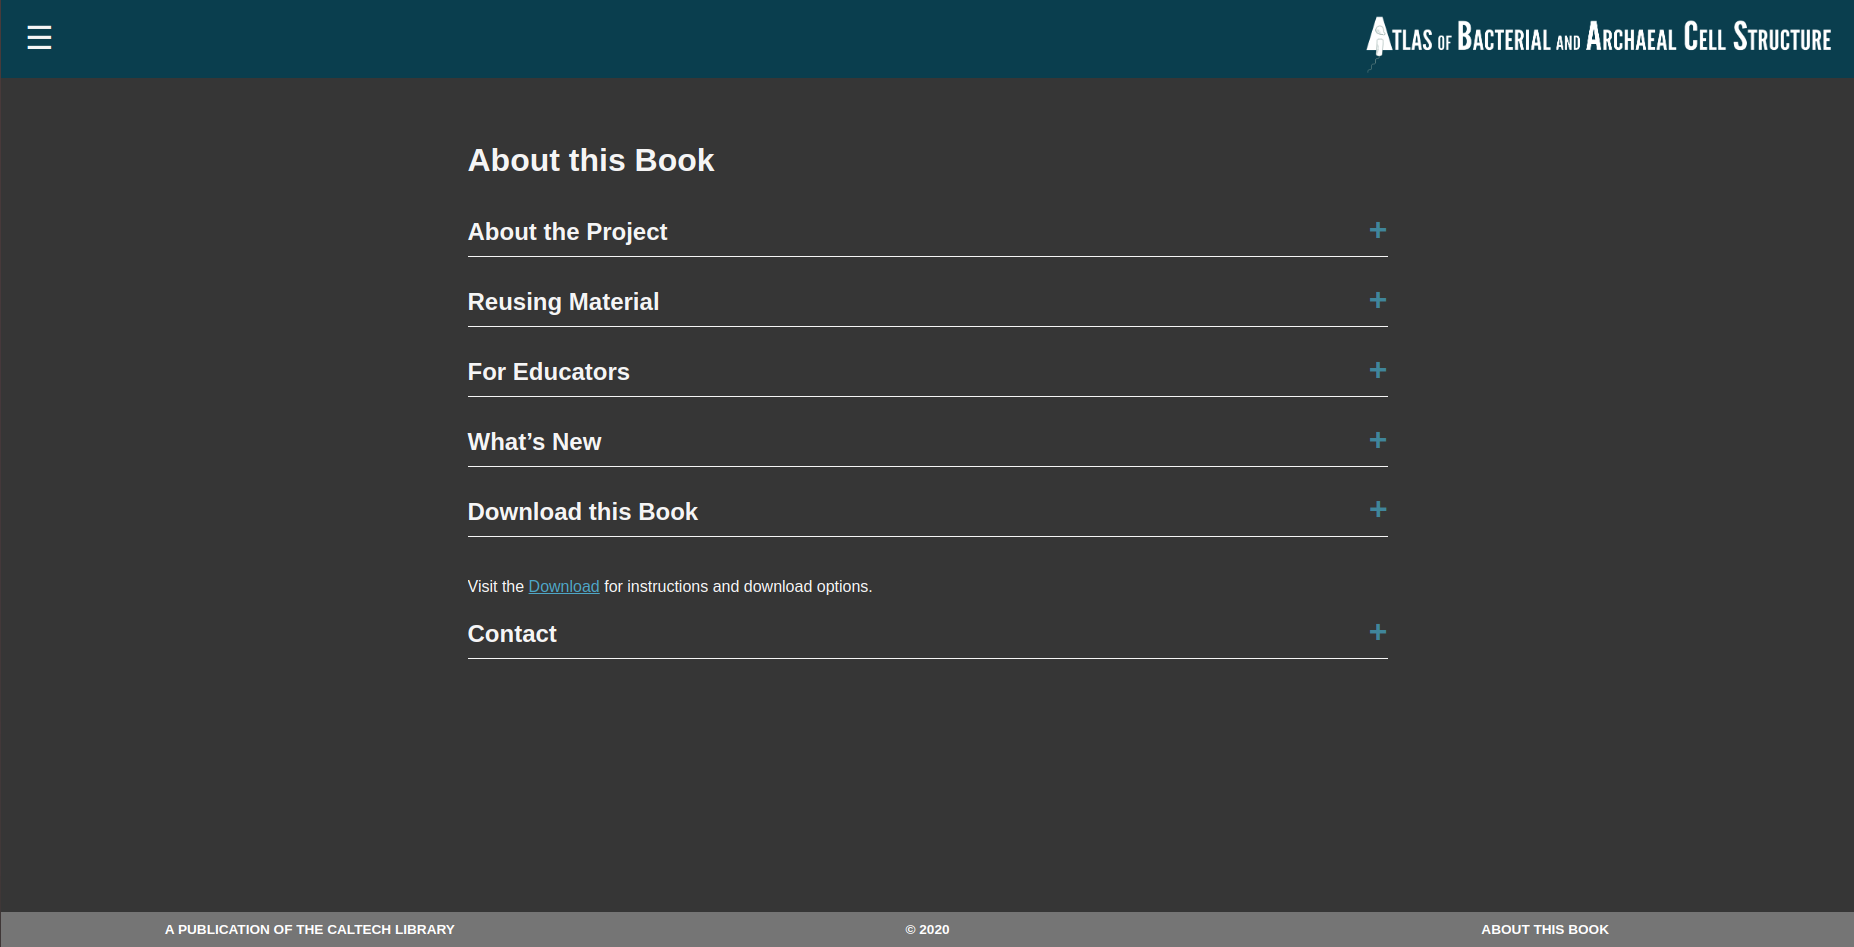1854x947 pixels.
Task: Collapse the Download this Book section
Action: [583, 511]
